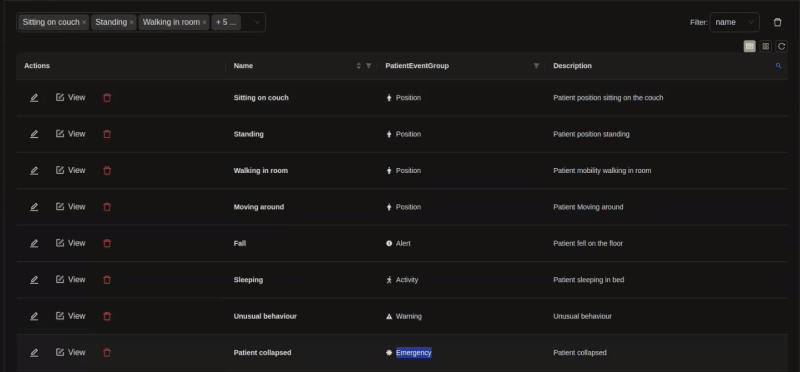Viewport: 800px width, 372px height.
Task: Expand the tag selector dropdown arrow
Action: (257, 22)
